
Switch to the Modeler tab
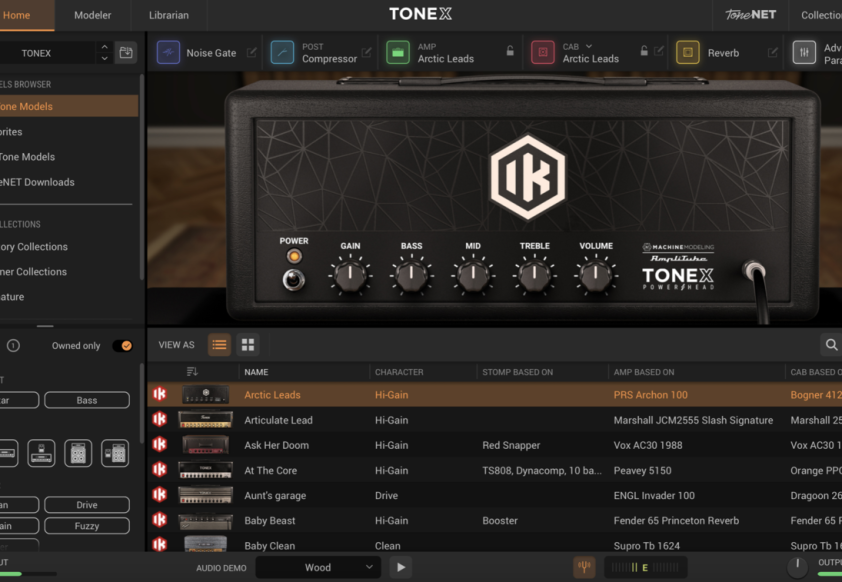pyautogui.click(x=92, y=15)
